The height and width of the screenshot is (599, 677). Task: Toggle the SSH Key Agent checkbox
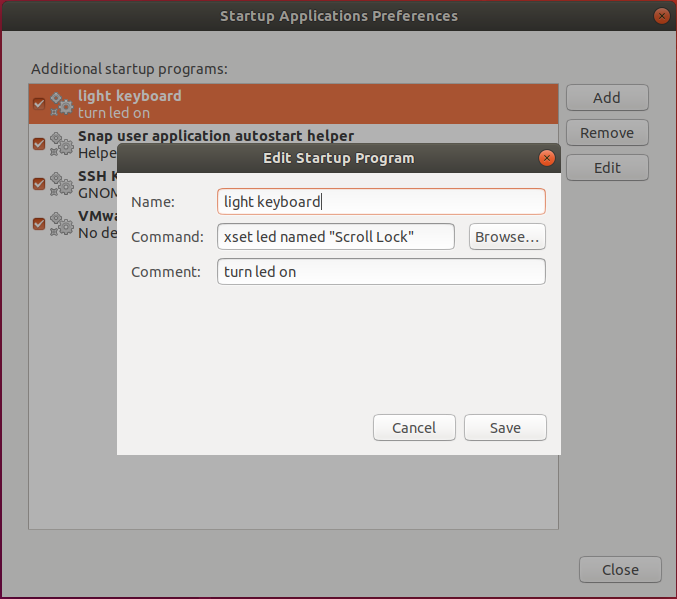click(x=39, y=184)
